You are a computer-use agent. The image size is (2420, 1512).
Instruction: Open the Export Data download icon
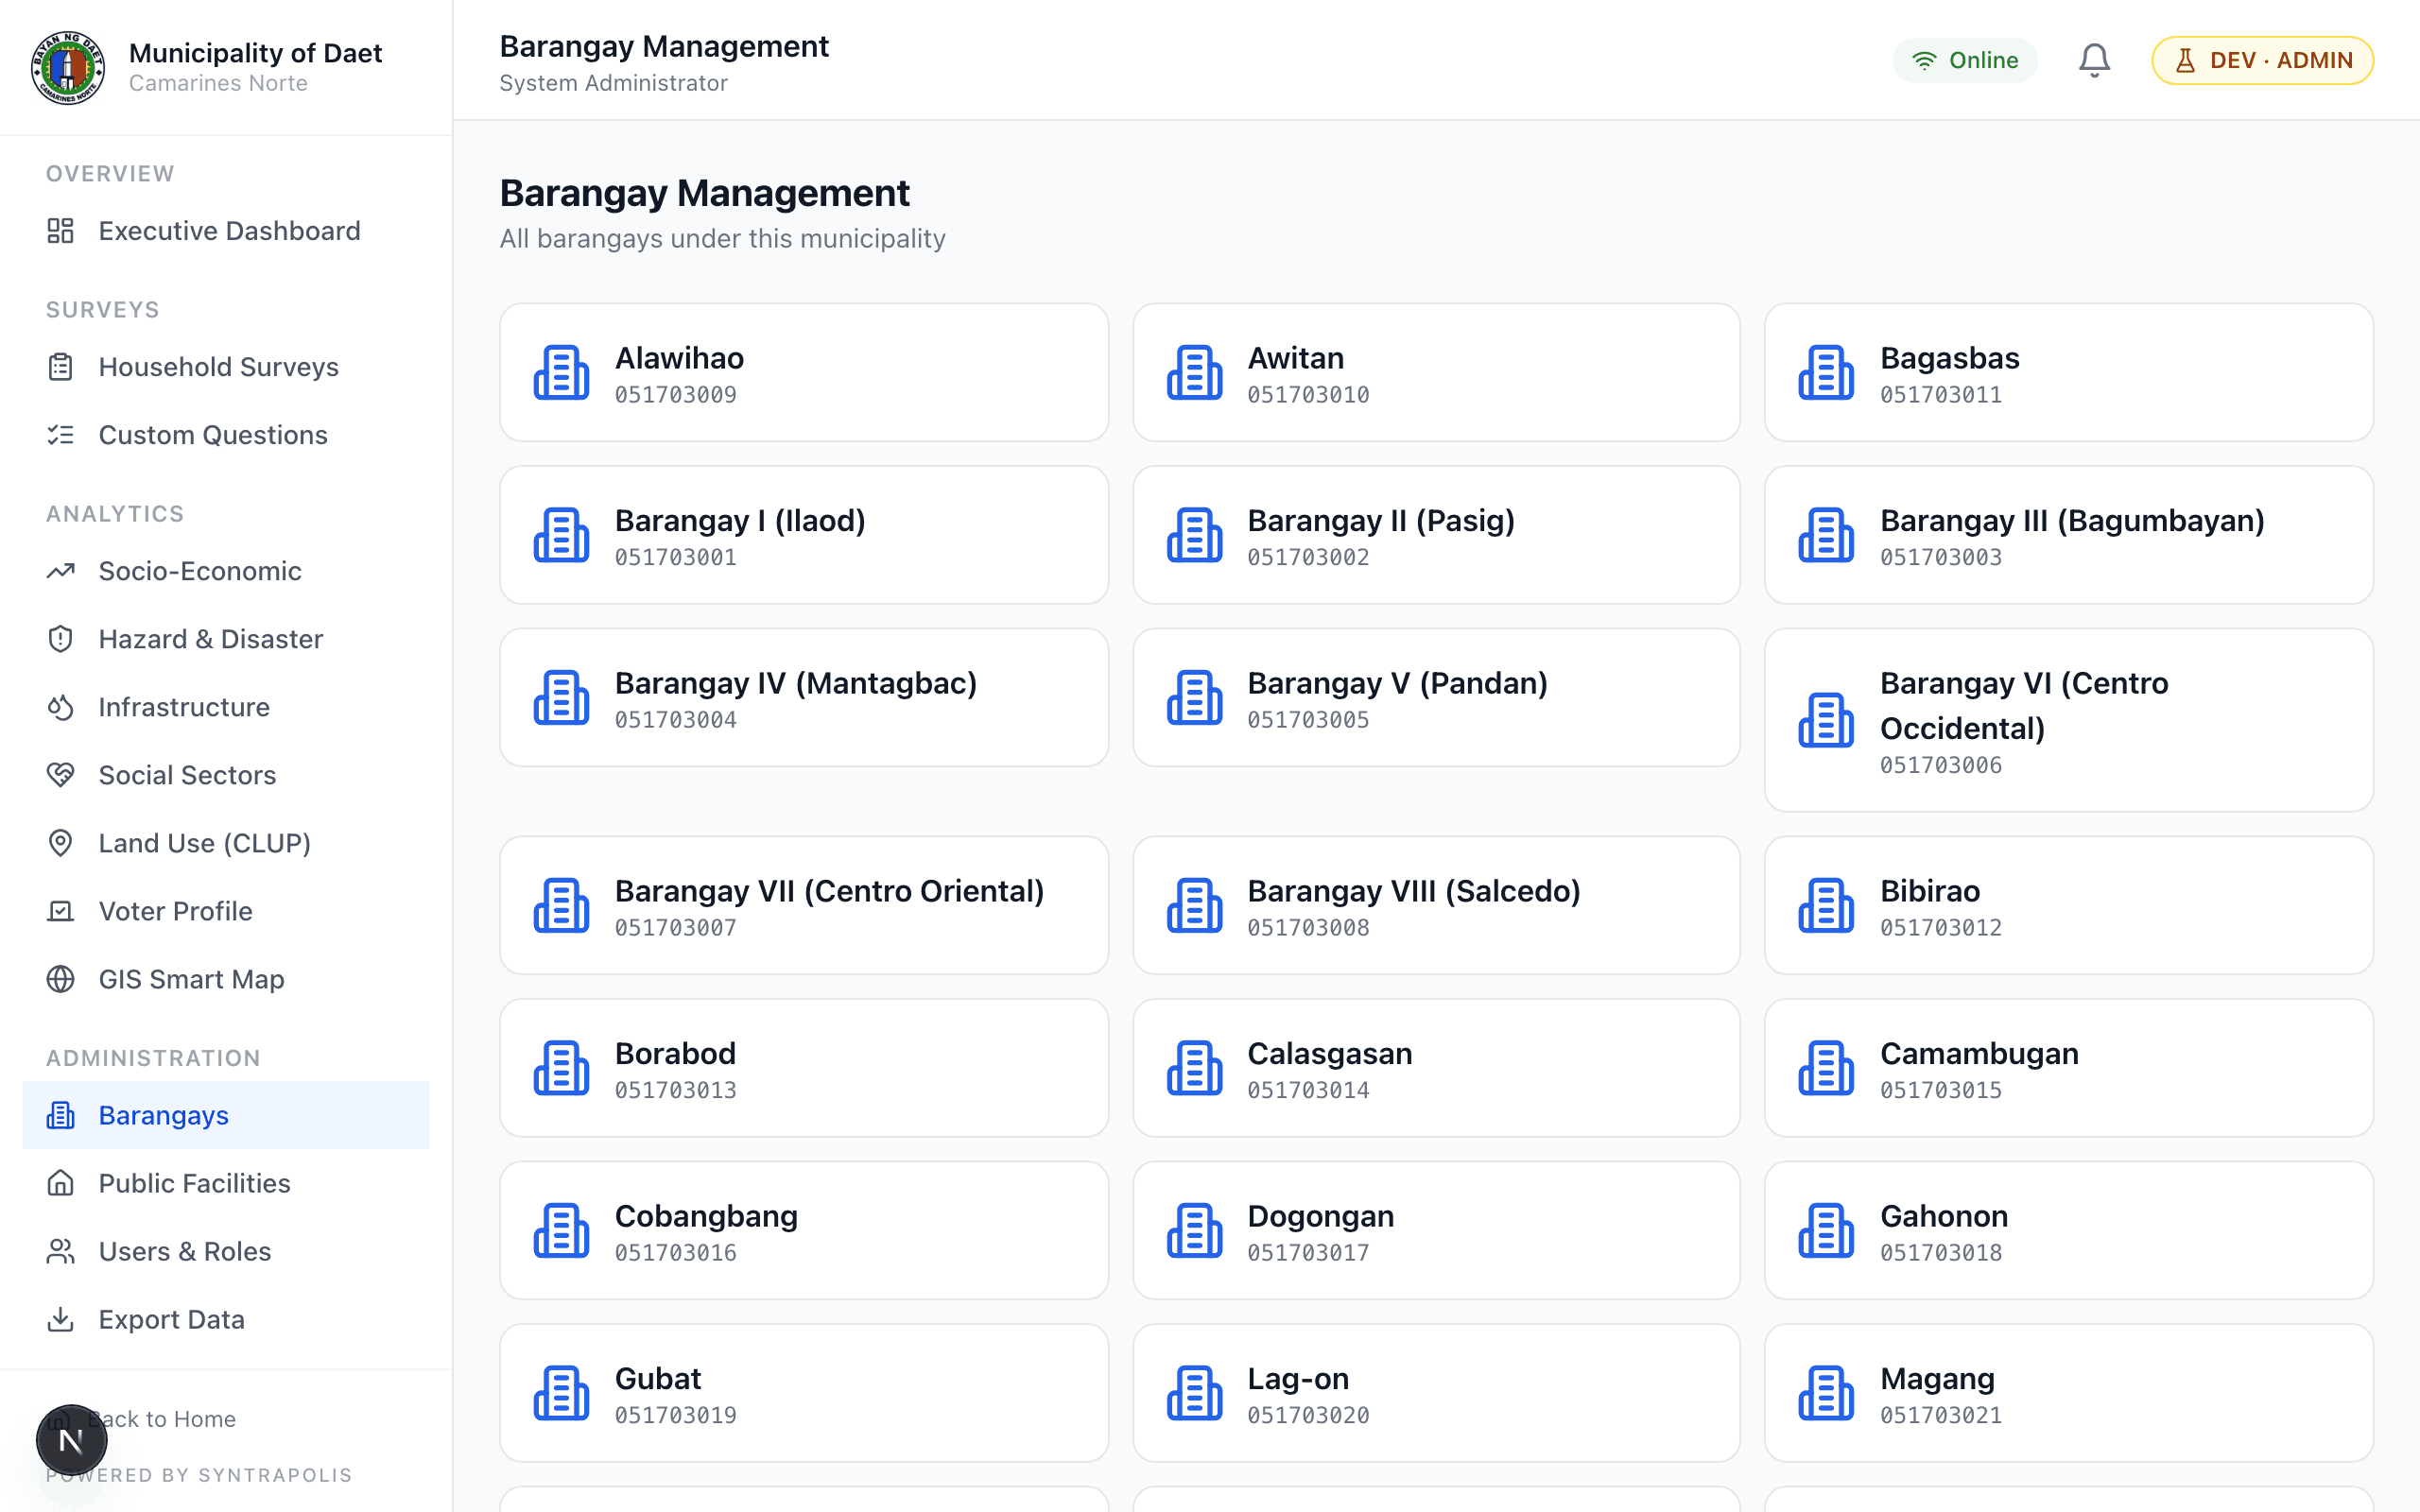pyautogui.click(x=61, y=1319)
